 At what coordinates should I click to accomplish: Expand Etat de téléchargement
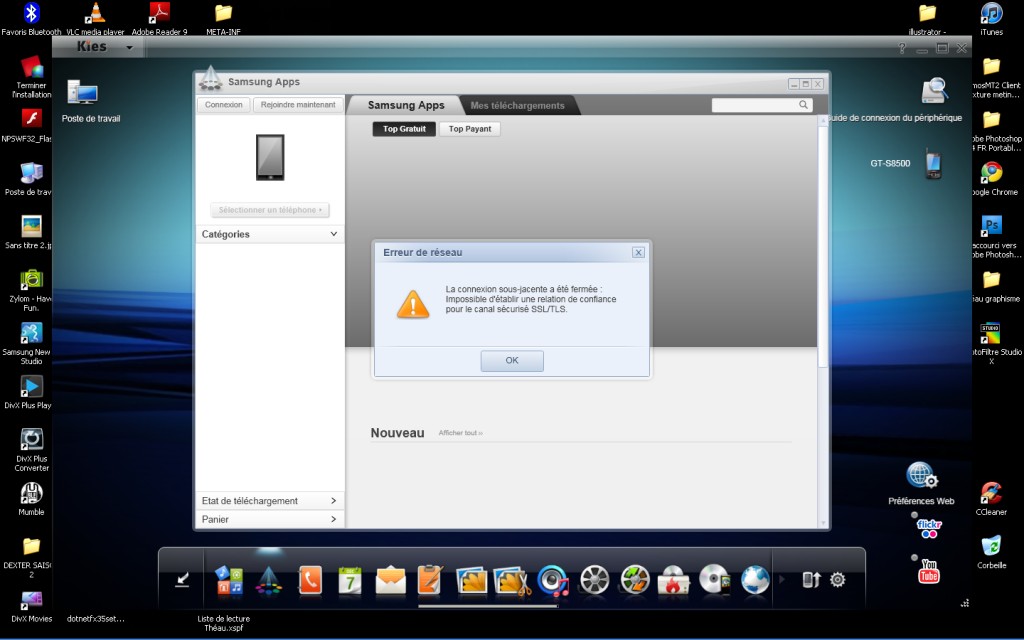tap(270, 500)
